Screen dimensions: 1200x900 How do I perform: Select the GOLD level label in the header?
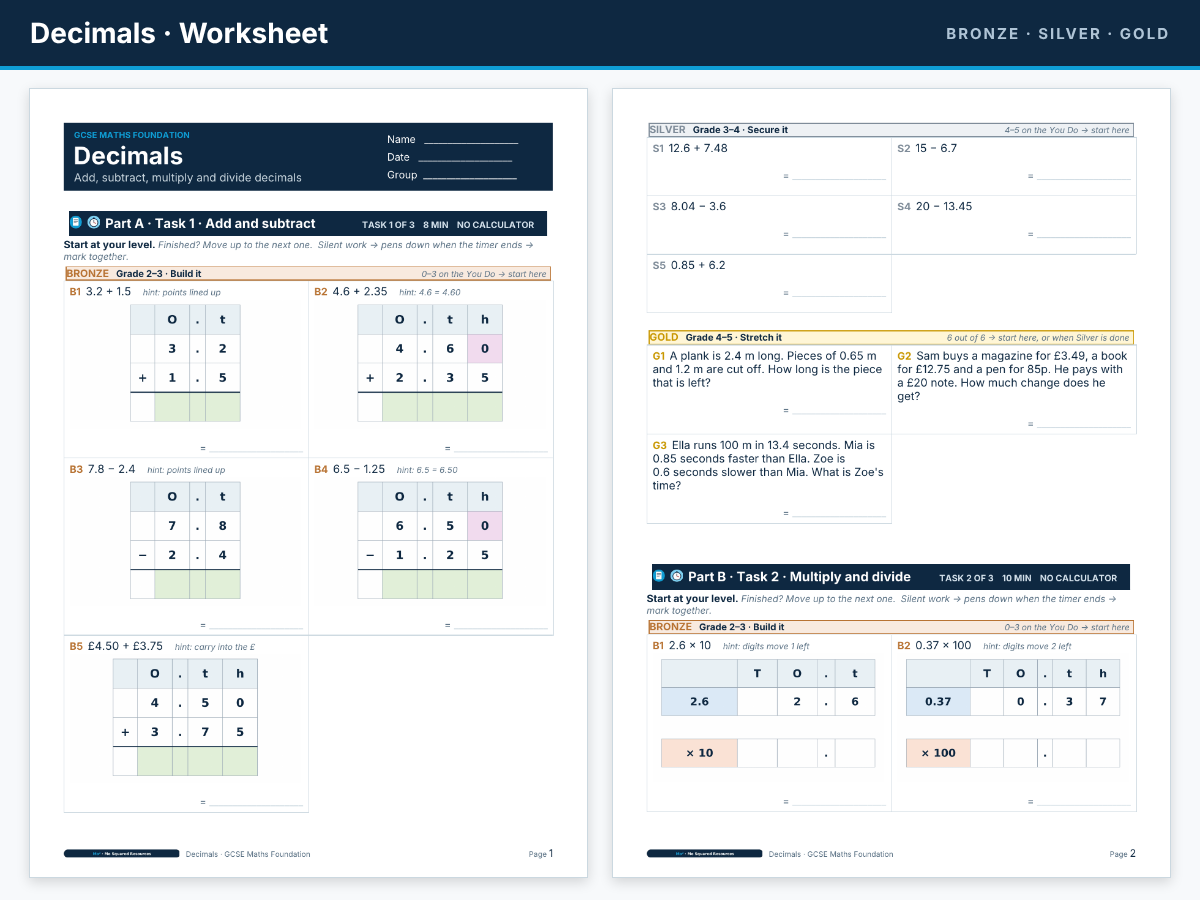[1144, 33]
